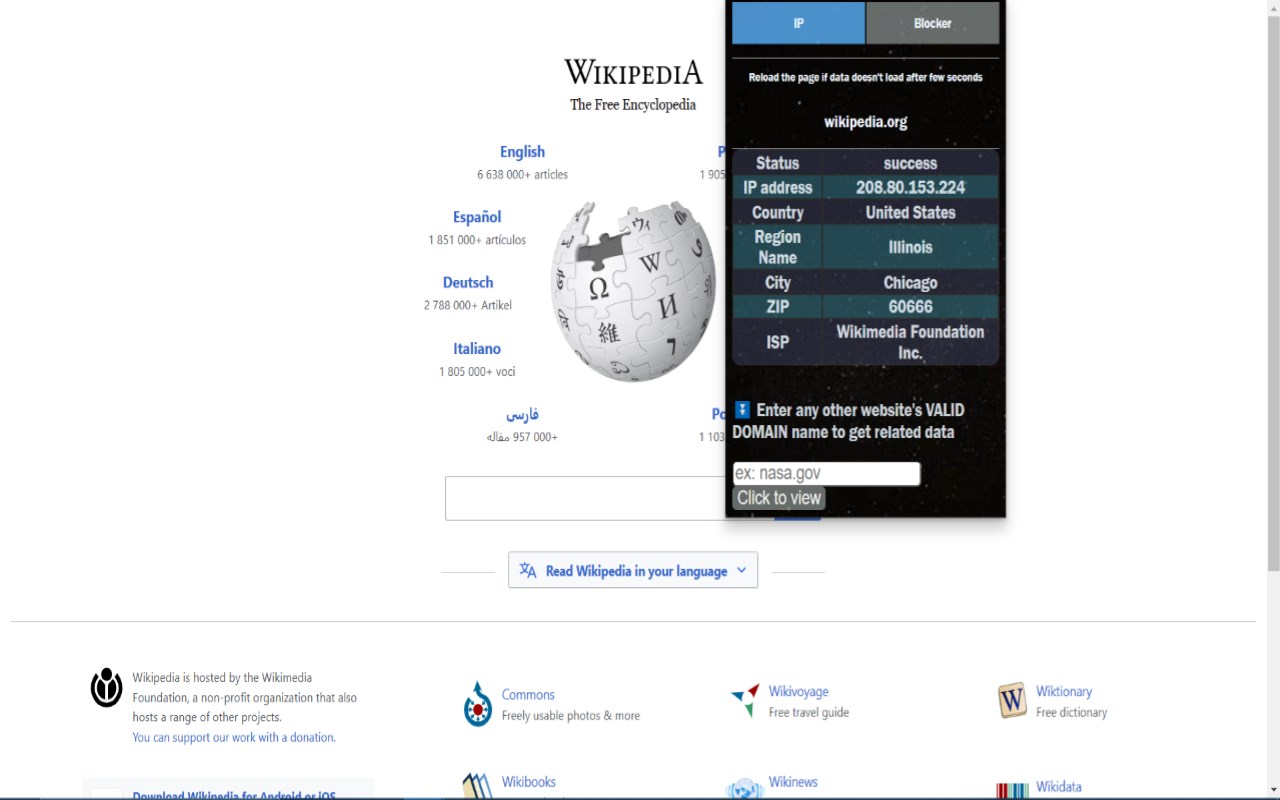The height and width of the screenshot is (800, 1280).
Task: Click '2 788 000+ Artikel' text
Action: click(x=468, y=306)
